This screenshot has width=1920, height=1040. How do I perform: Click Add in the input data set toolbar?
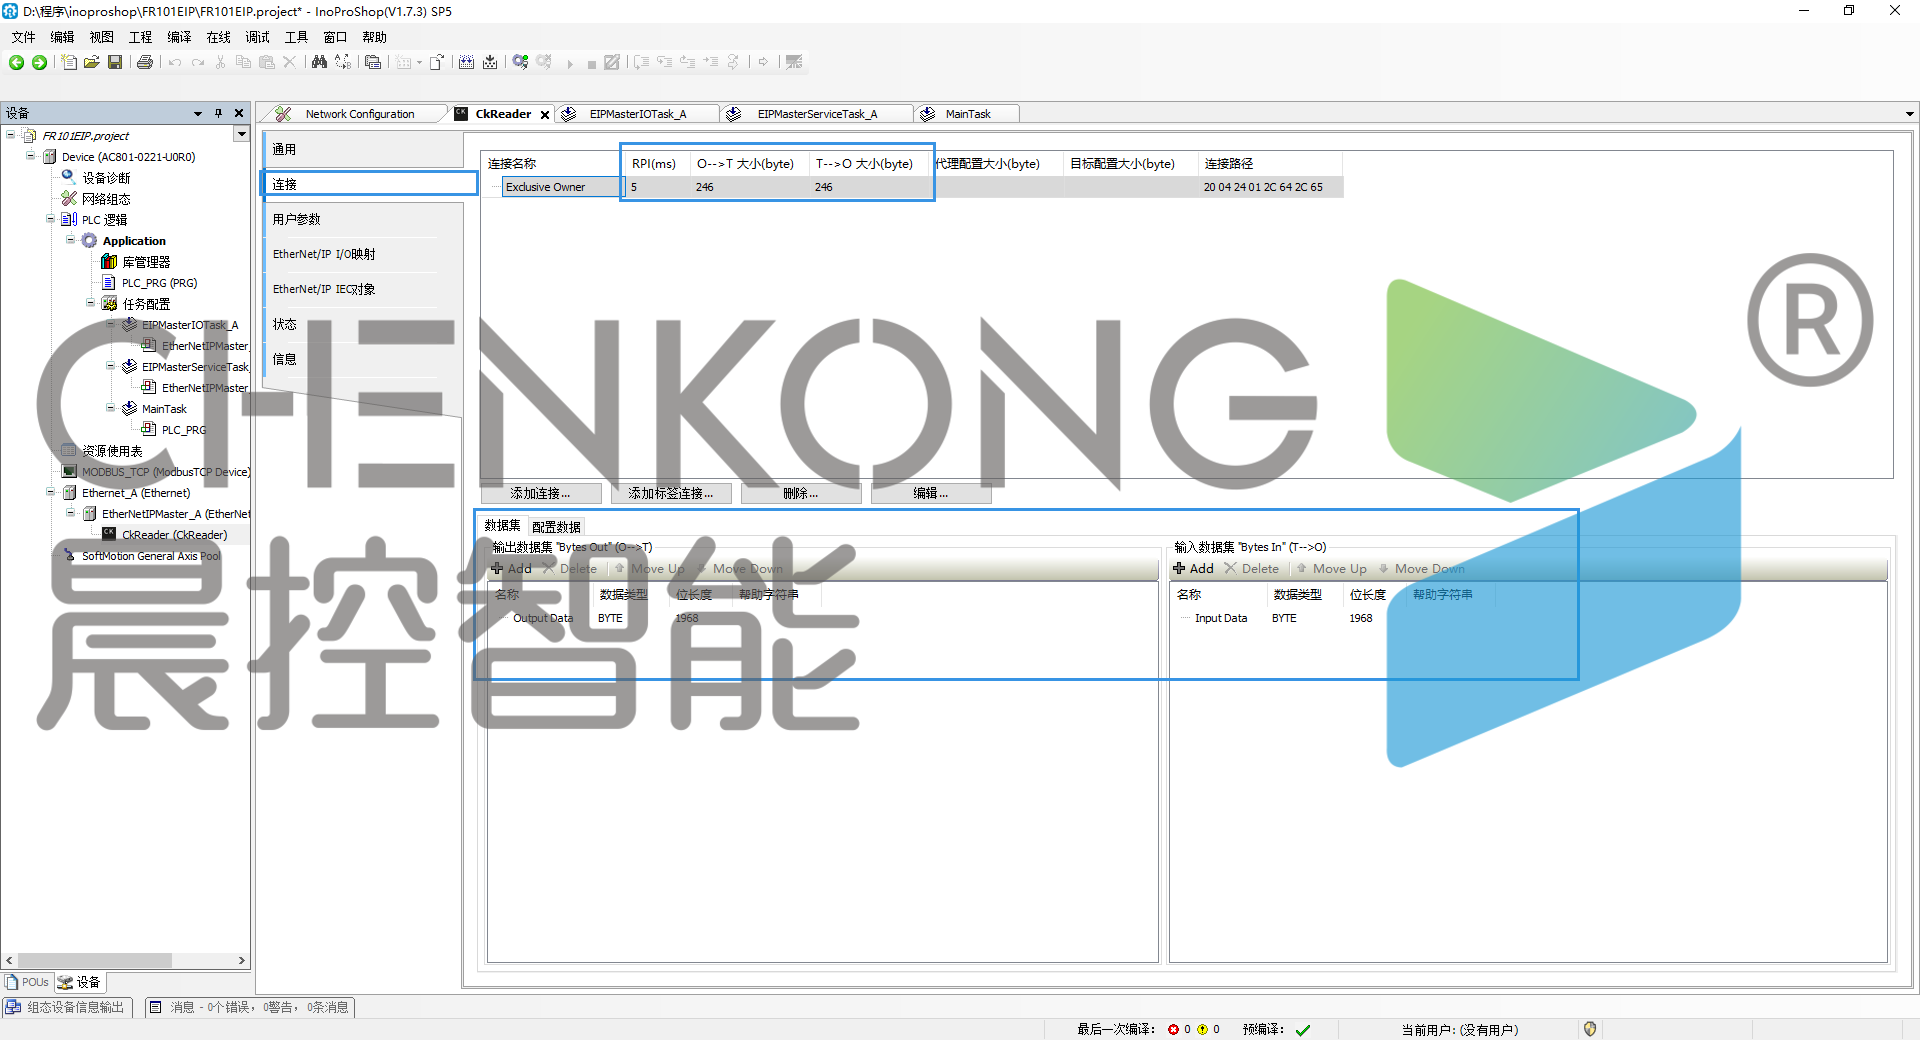[1194, 568]
